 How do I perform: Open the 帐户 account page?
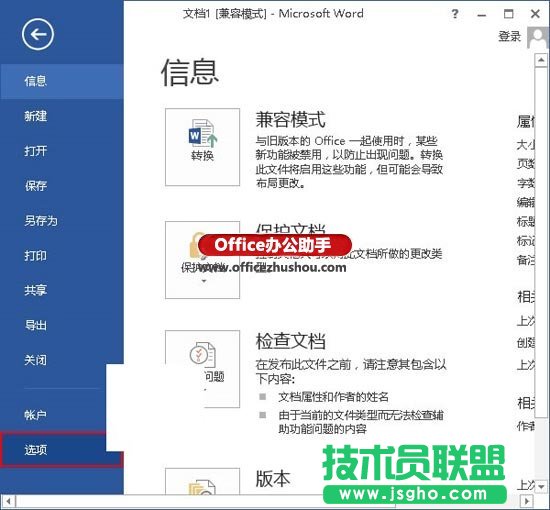(x=53, y=415)
